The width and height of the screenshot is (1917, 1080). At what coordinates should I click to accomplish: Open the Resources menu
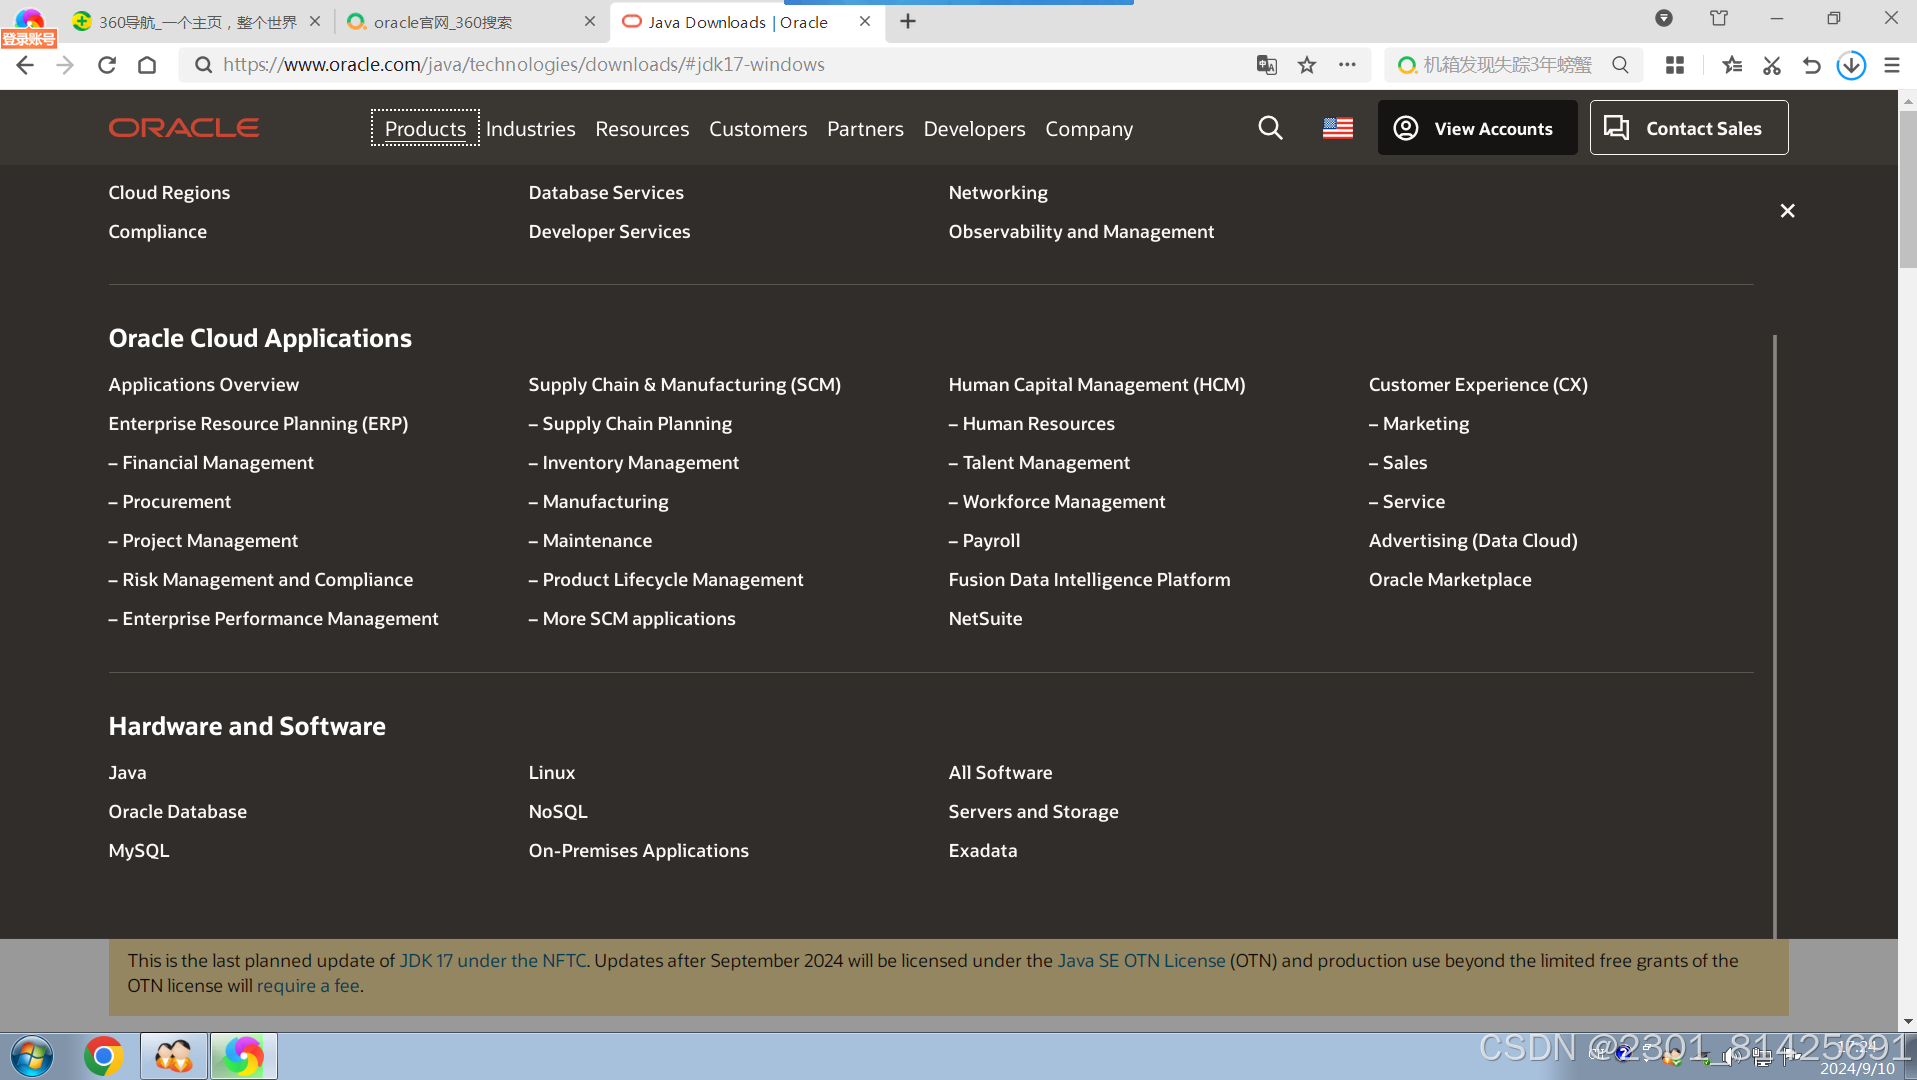pyautogui.click(x=642, y=129)
